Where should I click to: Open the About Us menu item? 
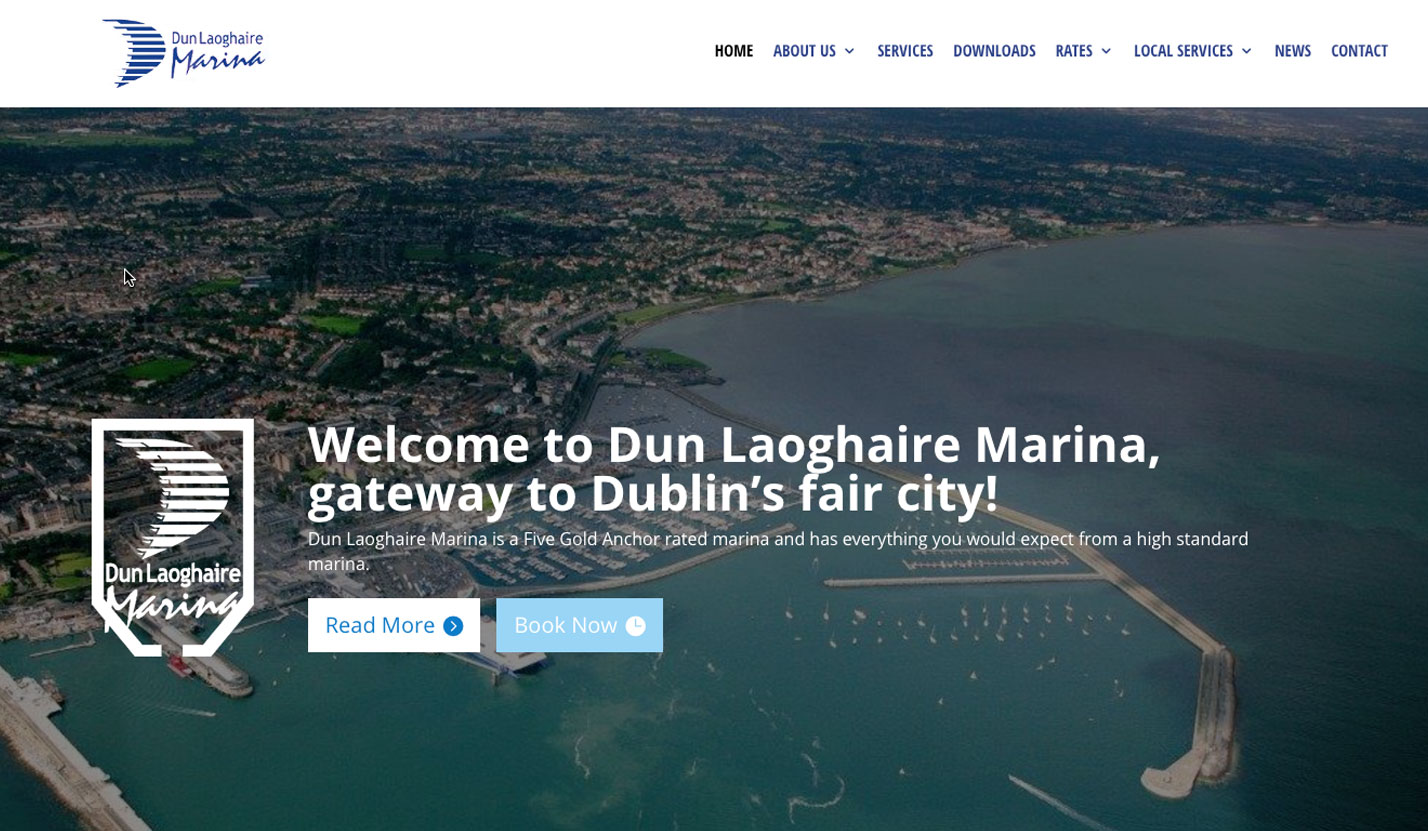[x=804, y=51]
